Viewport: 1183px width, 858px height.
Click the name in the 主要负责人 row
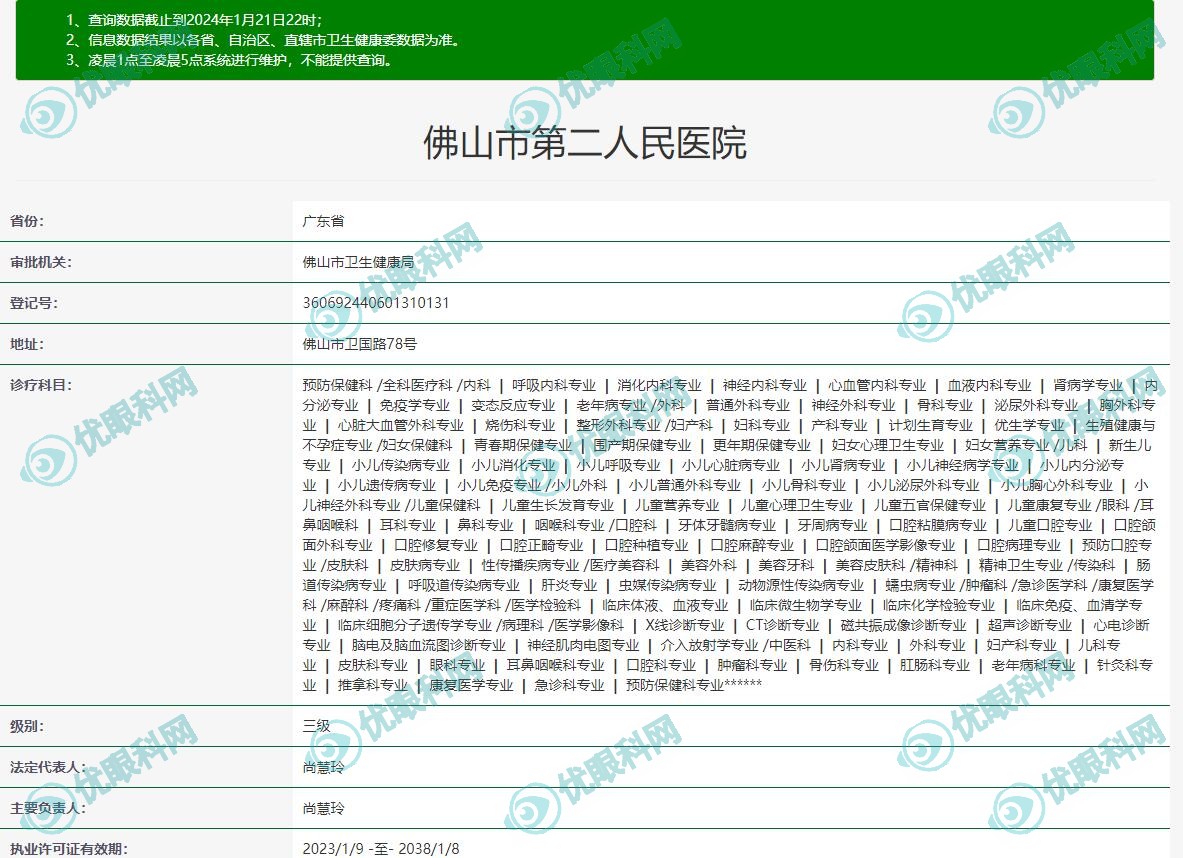tap(323, 808)
